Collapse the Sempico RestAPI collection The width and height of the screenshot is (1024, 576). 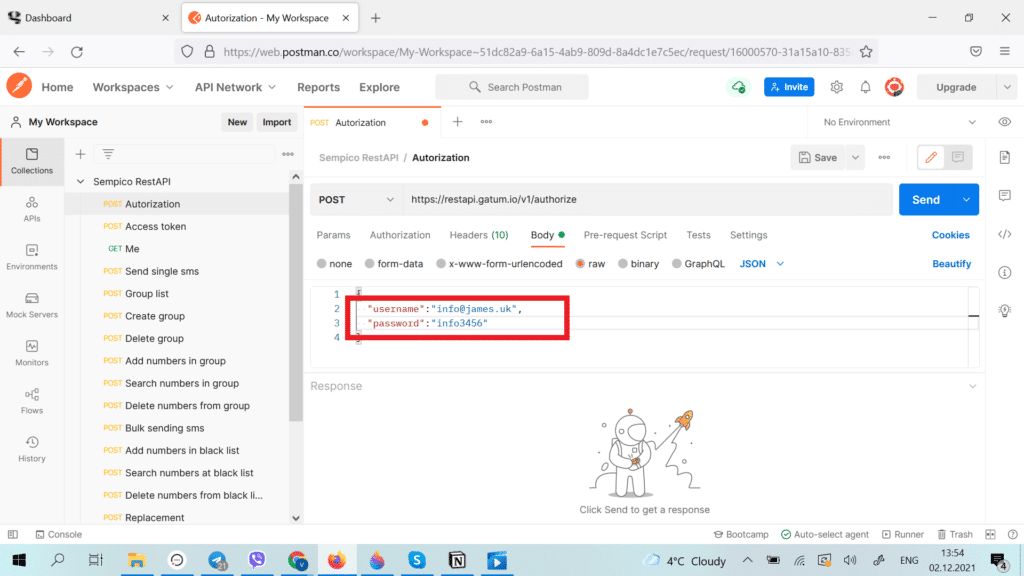point(80,182)
